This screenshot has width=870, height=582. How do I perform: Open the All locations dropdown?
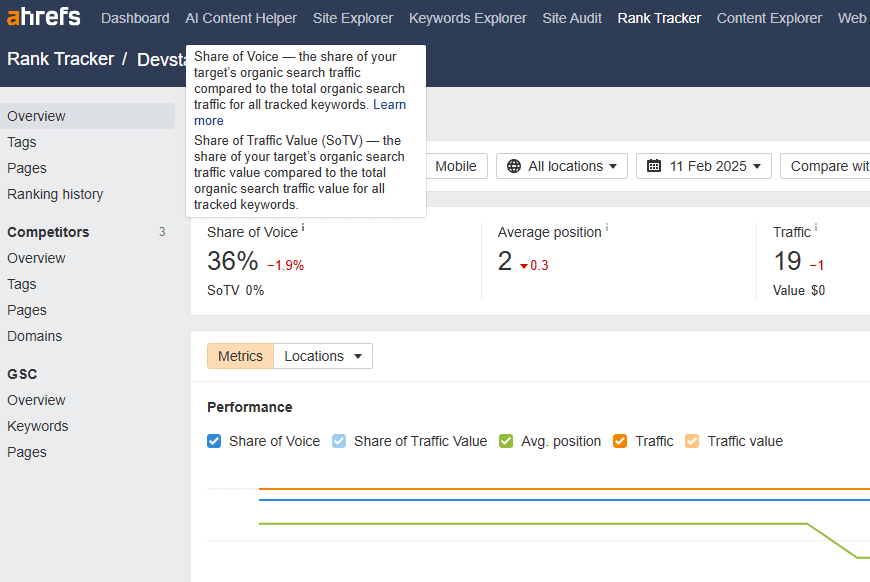(x=562, y=166)
